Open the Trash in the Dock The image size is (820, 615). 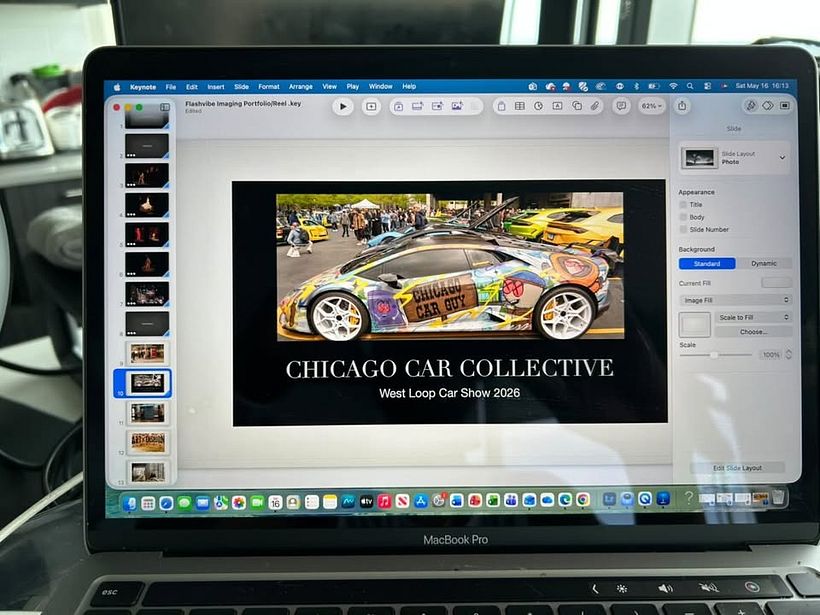[x=778, y=497]
